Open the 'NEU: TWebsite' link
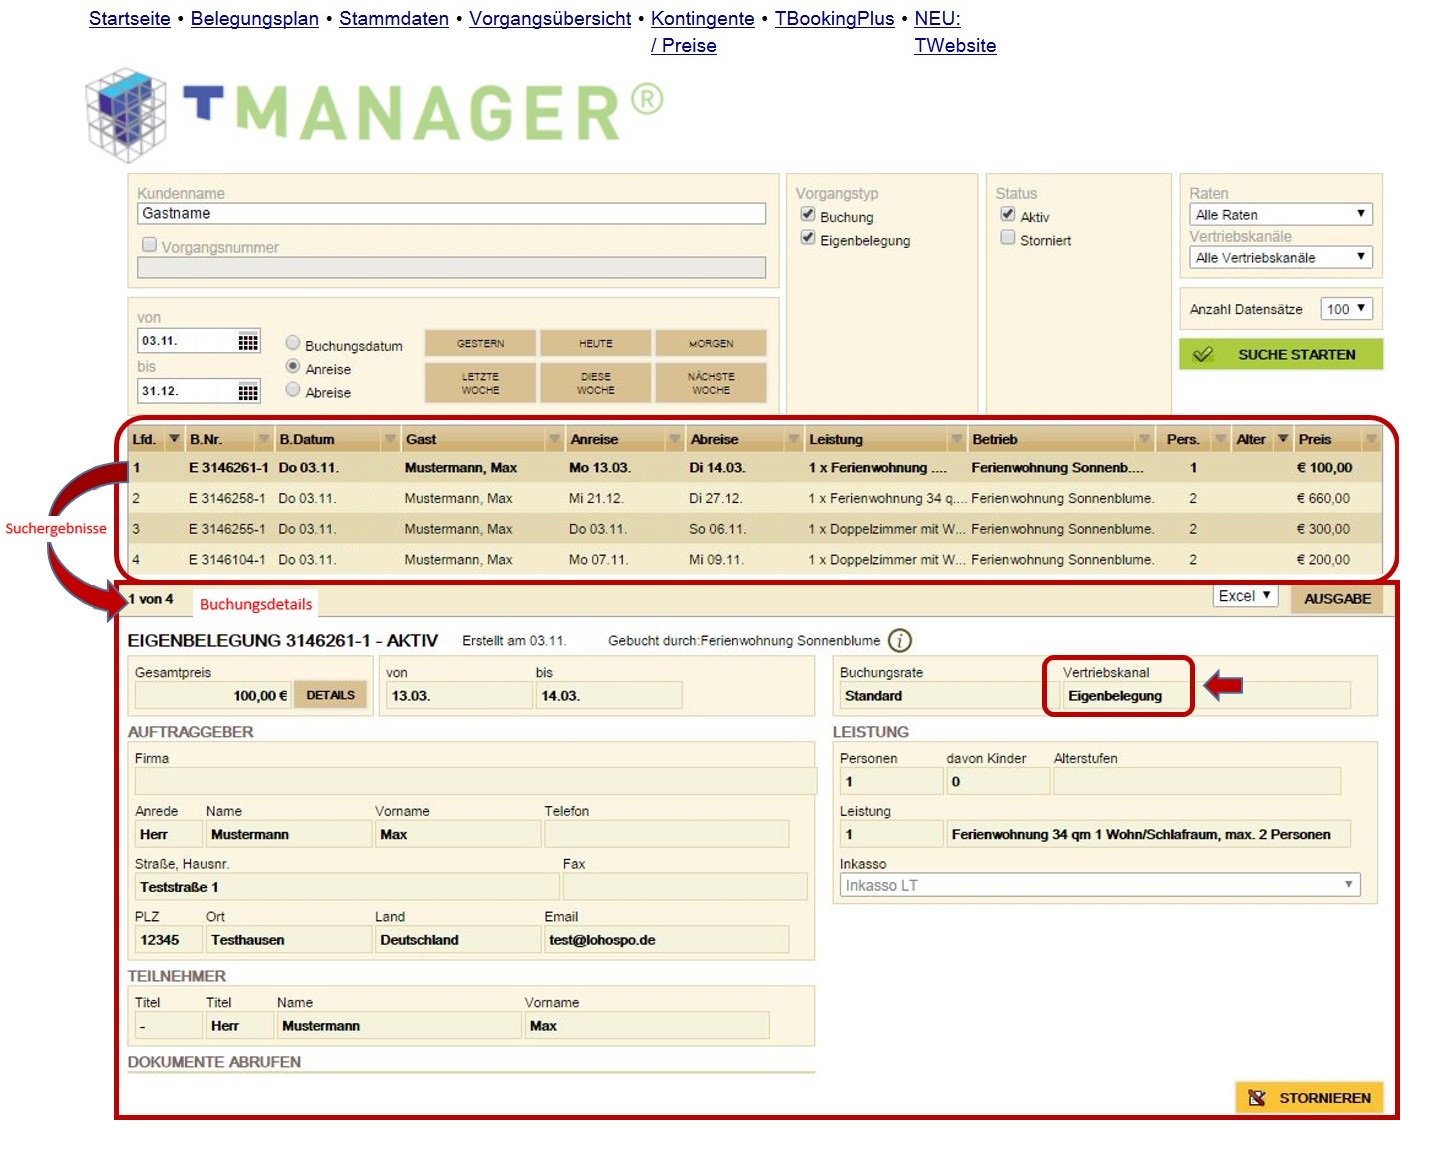 tap(955, 32)
